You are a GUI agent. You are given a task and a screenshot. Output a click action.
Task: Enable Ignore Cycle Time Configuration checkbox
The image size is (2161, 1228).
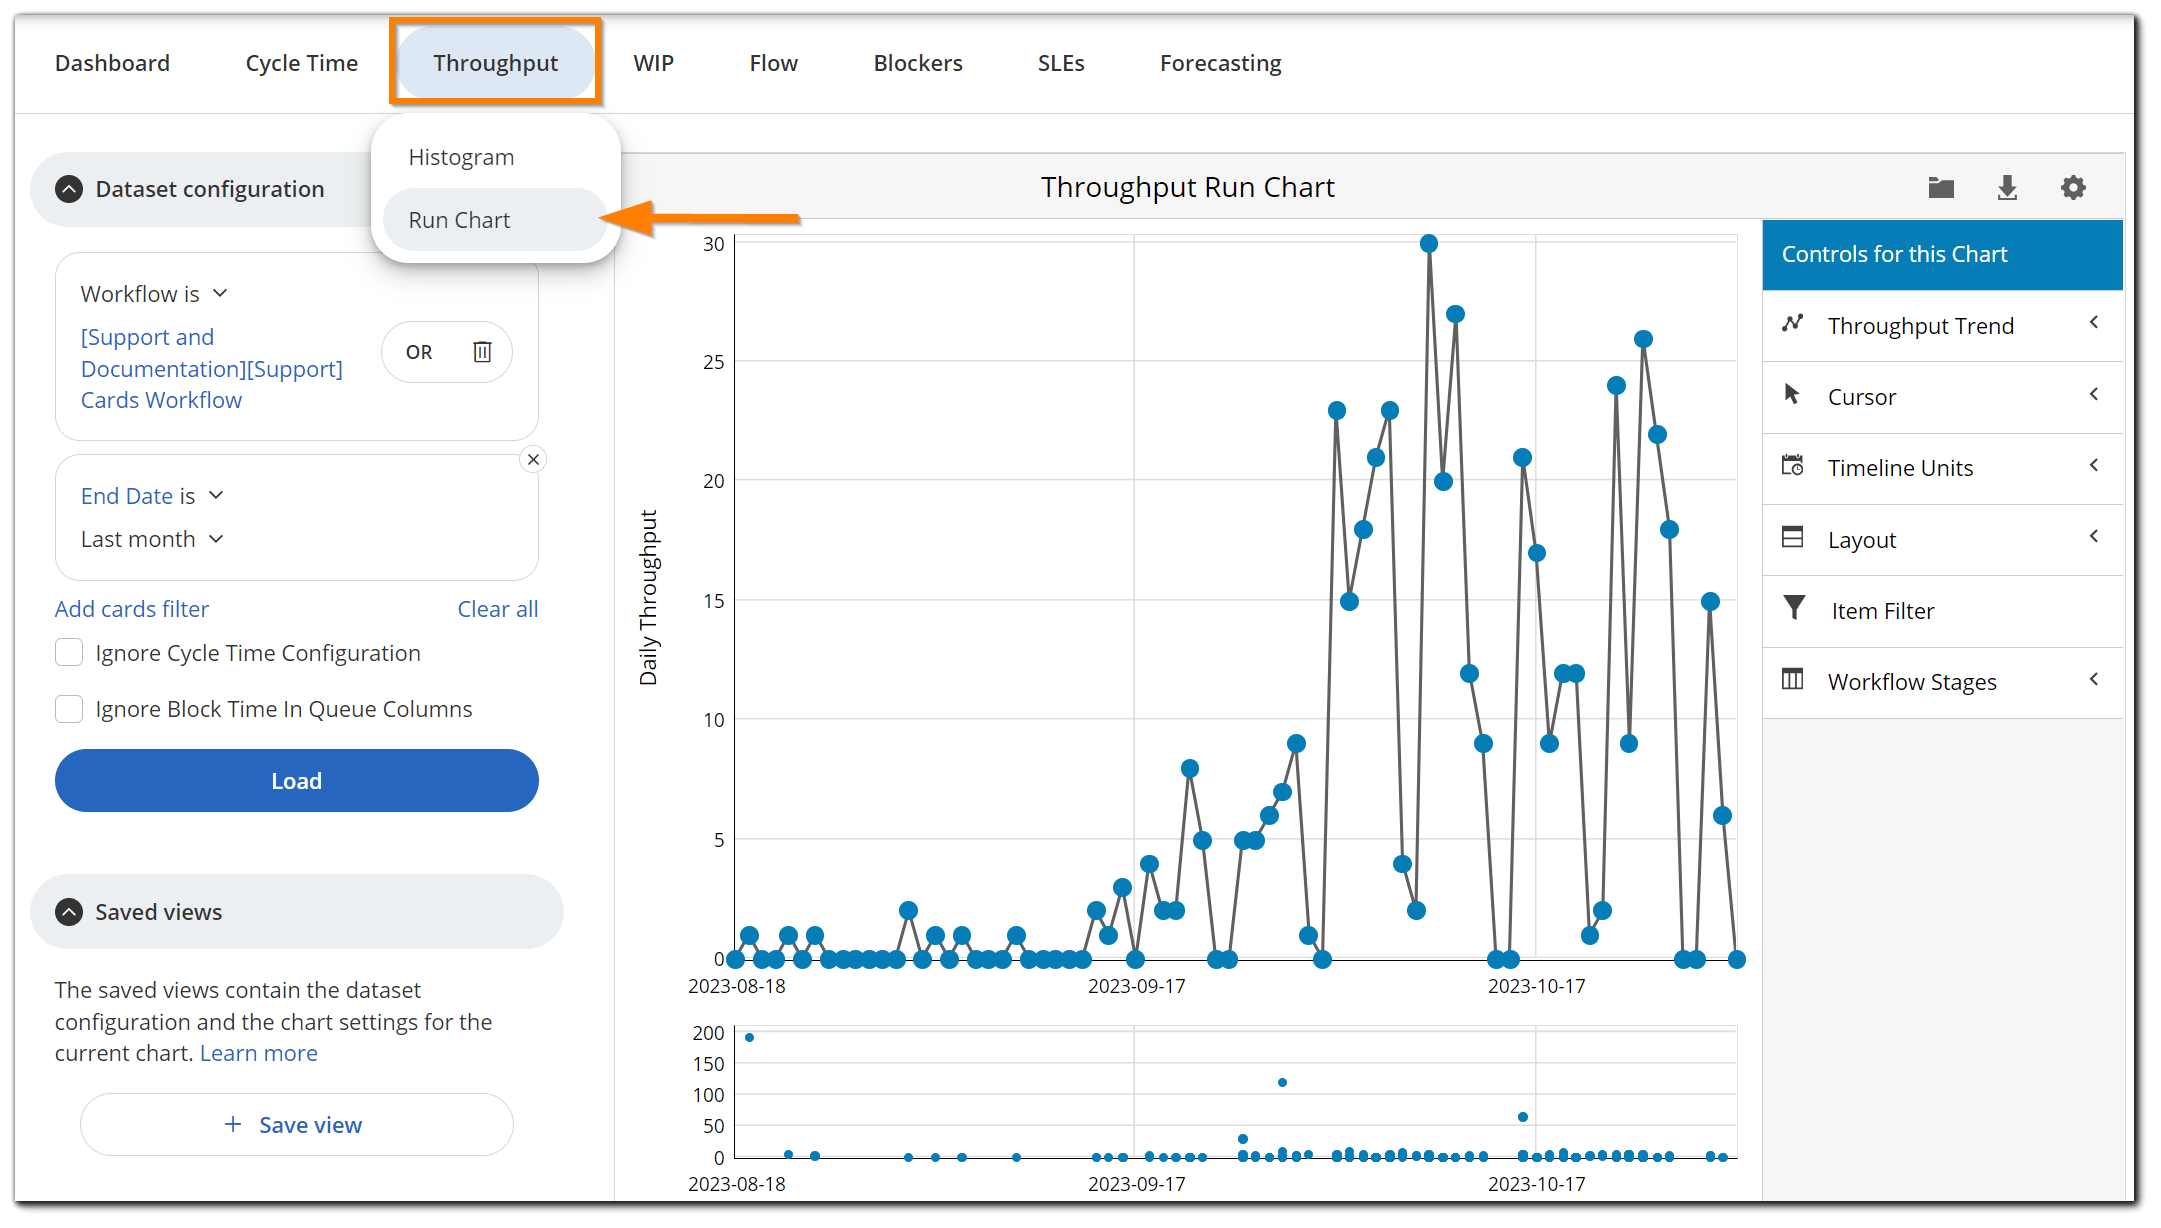[69, 653]
